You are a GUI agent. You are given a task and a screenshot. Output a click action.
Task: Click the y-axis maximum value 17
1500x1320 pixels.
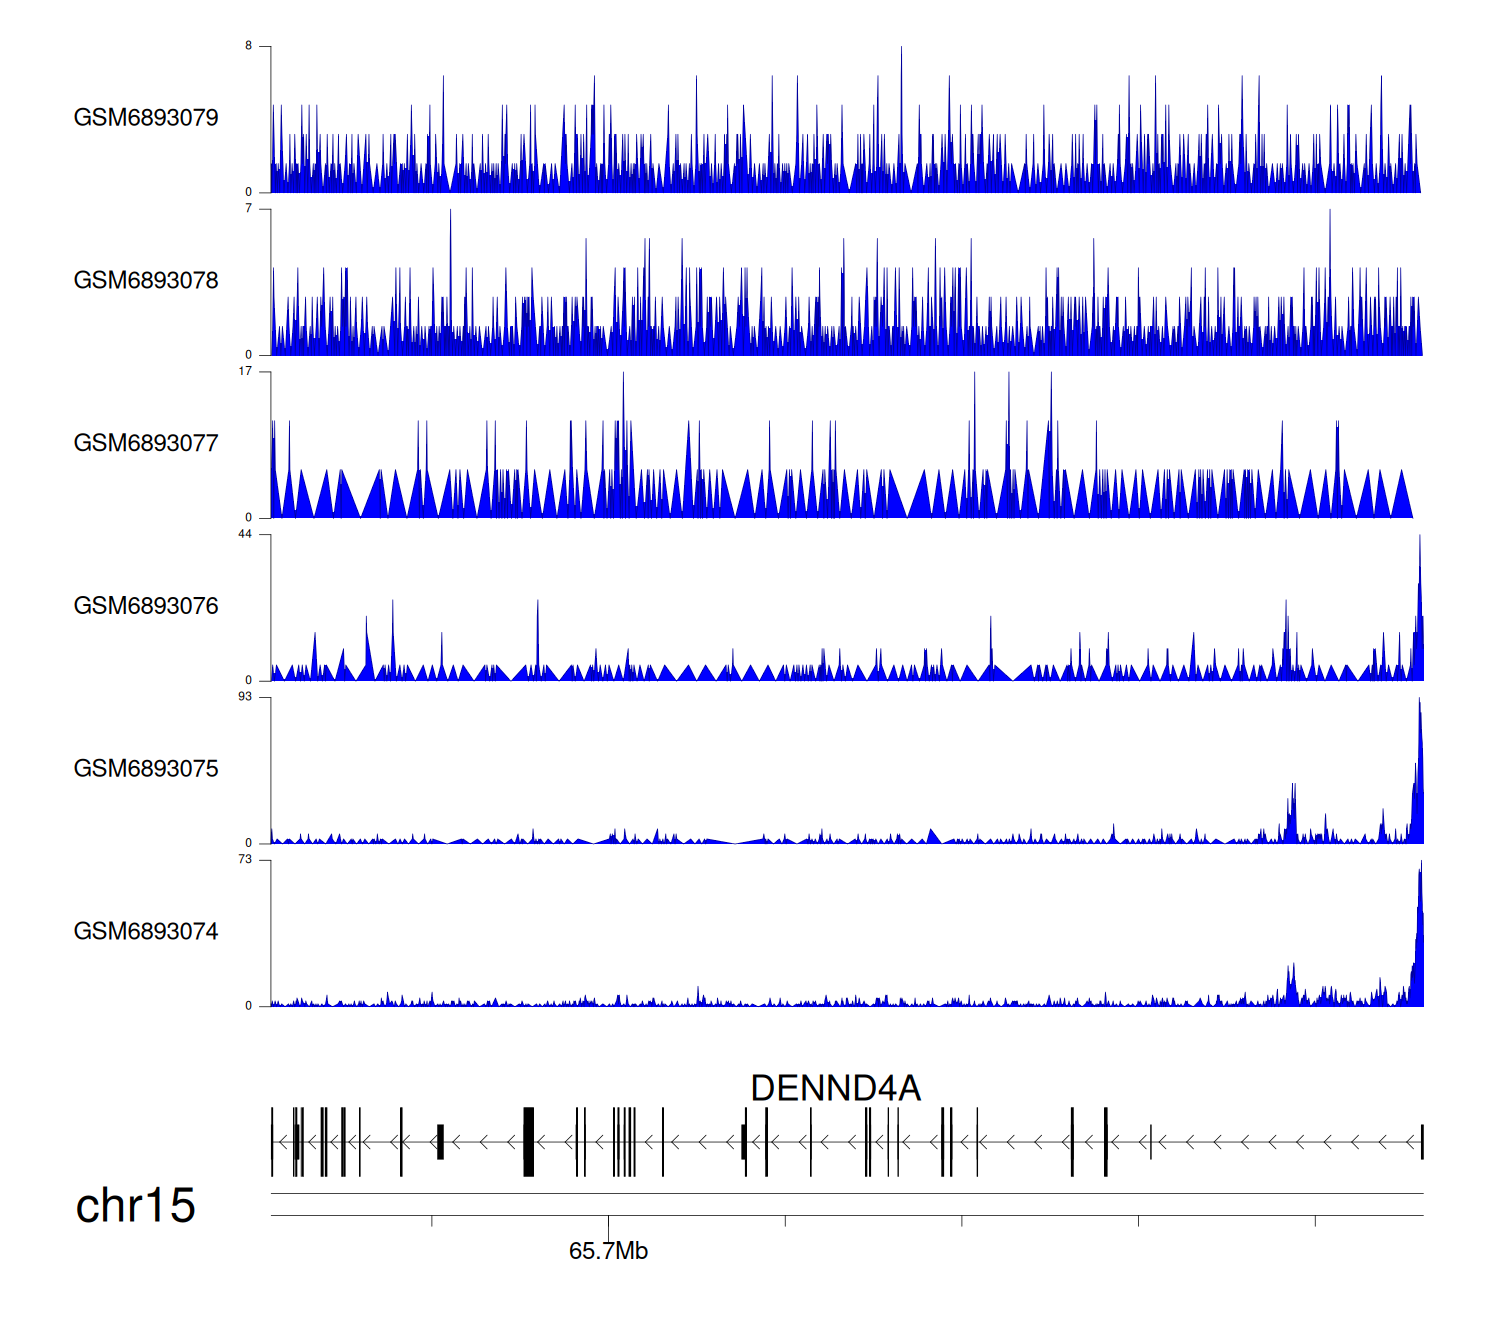pos(245,371)
